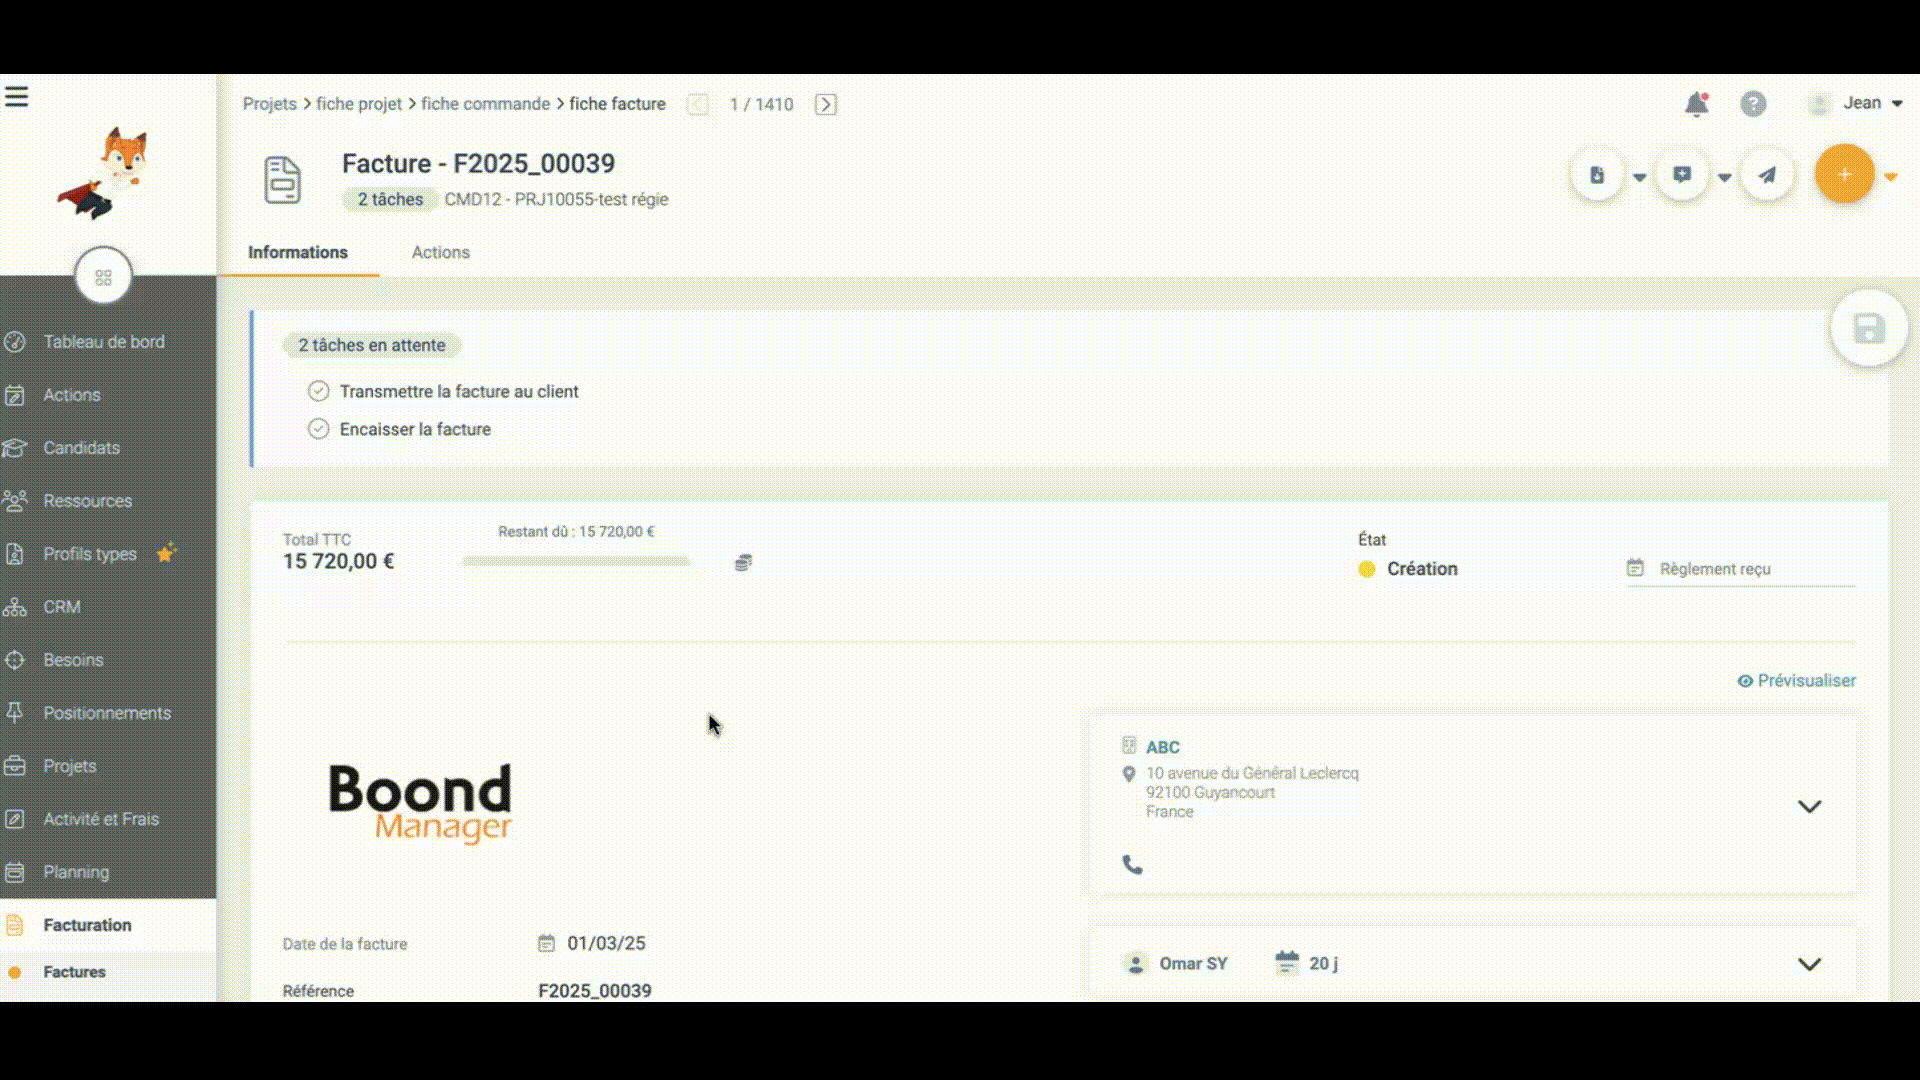Expand the orange plus dropdown arrow

(x=1891, y=177)
